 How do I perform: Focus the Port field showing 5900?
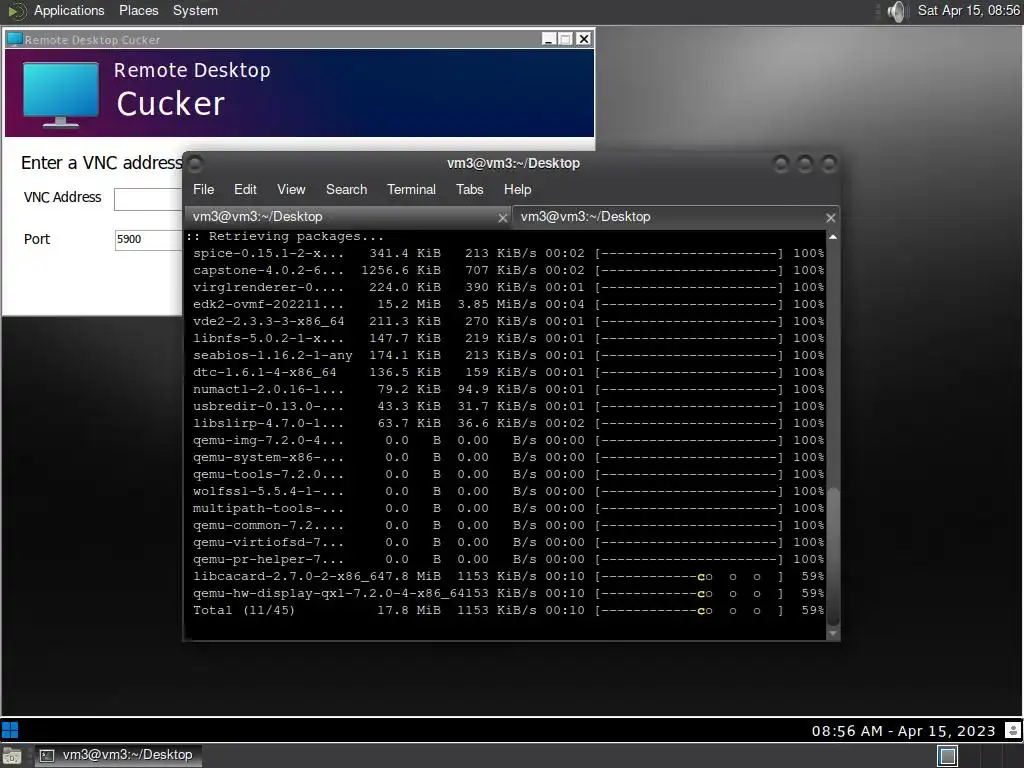148,240
